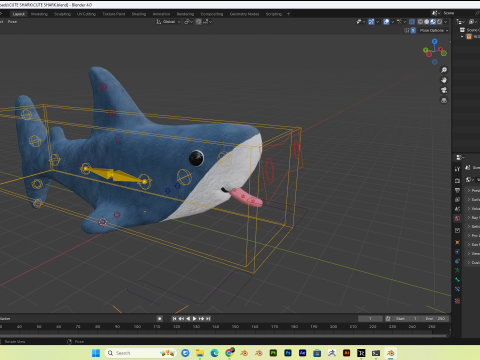480x360 pixels.
Task: Toggle preview range clock icon in timeline
Action: pos(388,319)
